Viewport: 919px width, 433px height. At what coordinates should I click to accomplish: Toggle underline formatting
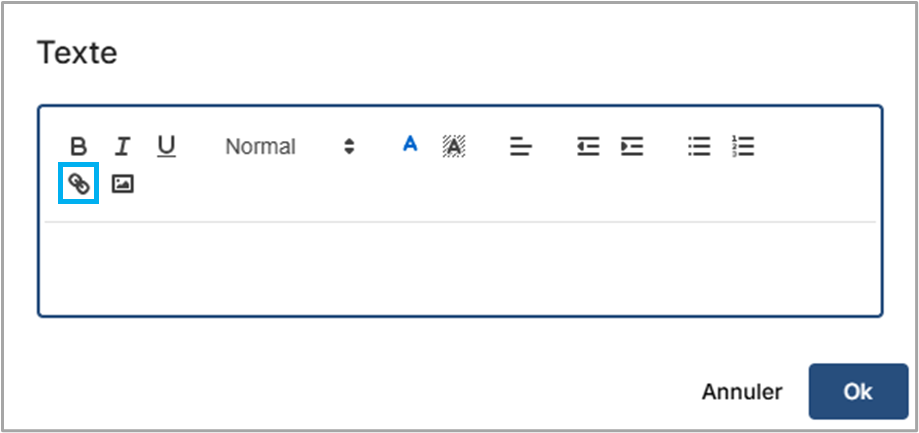coord(166,147)
